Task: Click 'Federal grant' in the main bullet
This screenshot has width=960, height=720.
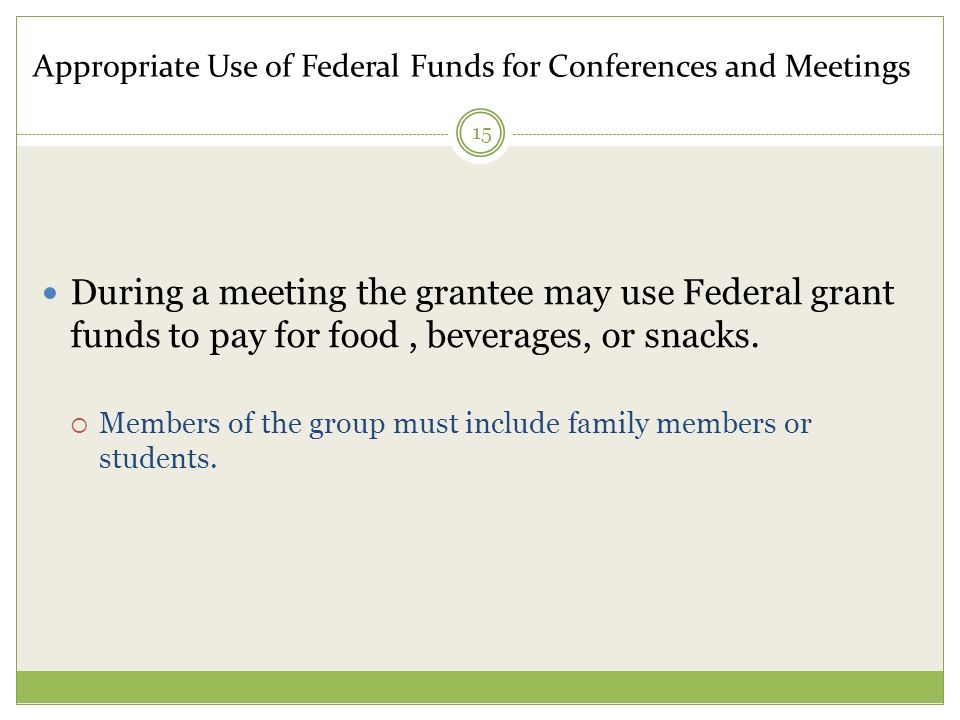Action: tap(789, 293)
